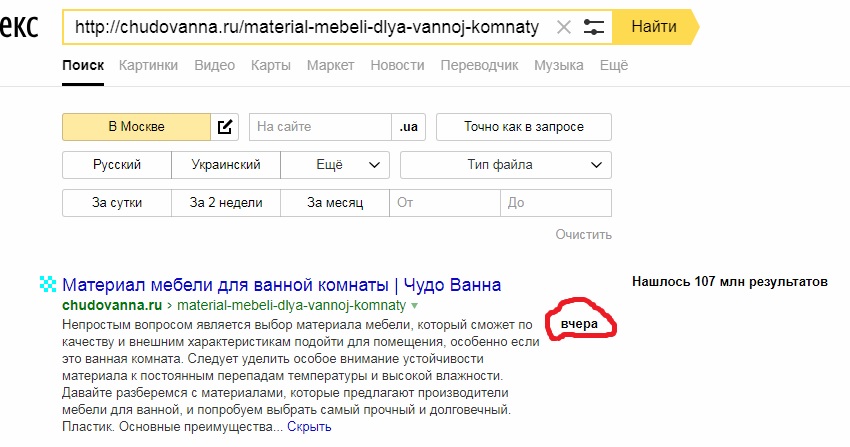This screenshot has height=447, width=850.
Task: Click the chudovanna site favicon
Action: (x=48, y=284)
